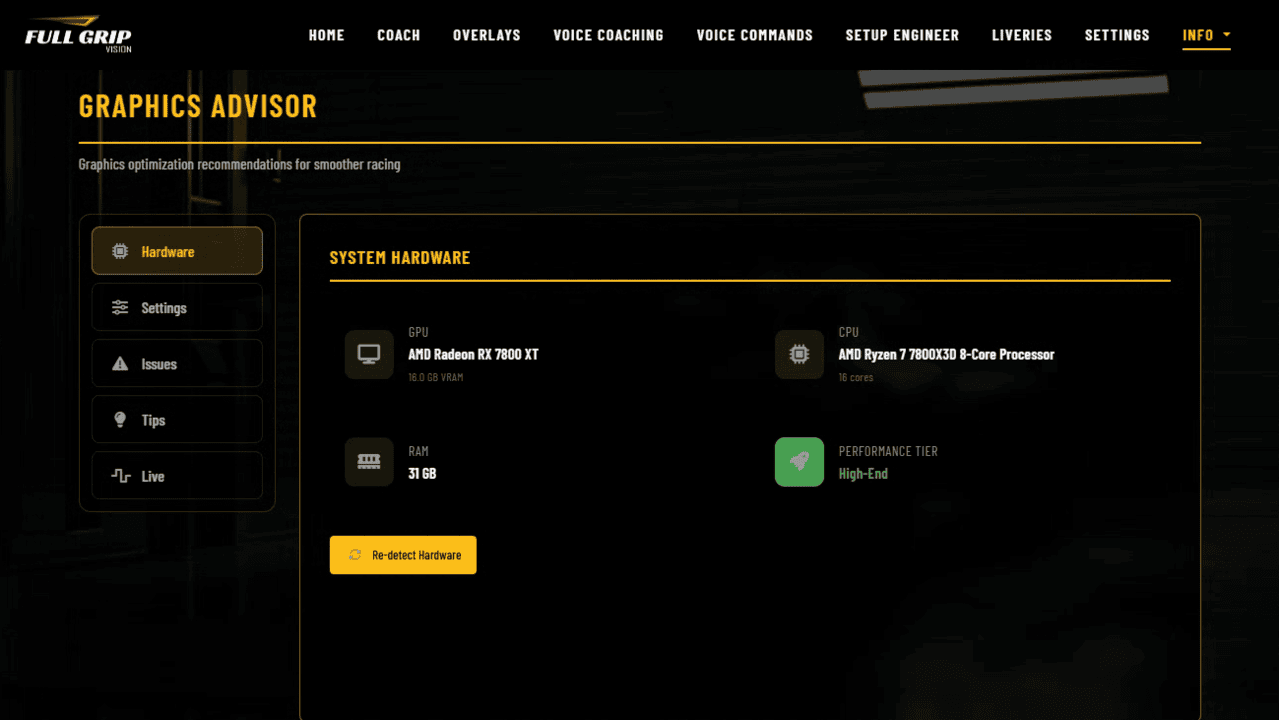Image resolution: width=1279 pixels, height=720 pixels.
Task: Open the Liveries page
Action: click(1021, 35)
